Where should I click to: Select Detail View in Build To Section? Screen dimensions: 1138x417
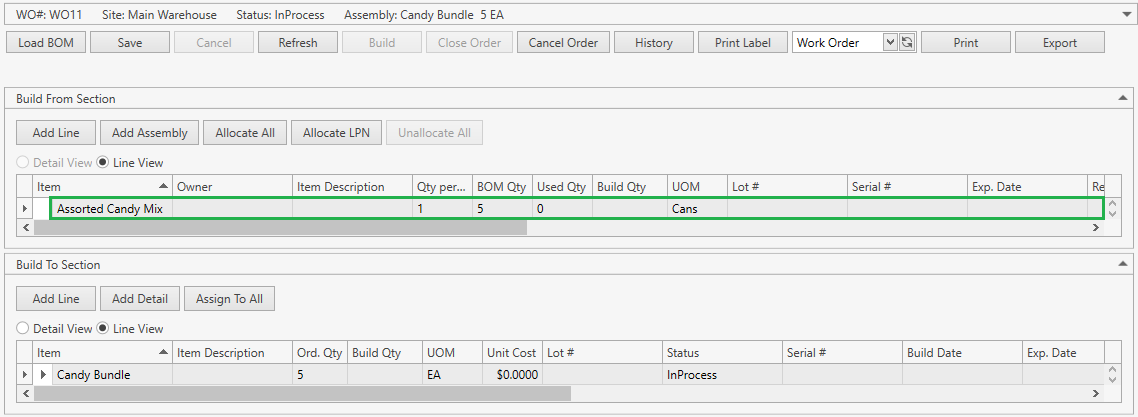coord(23,329)
